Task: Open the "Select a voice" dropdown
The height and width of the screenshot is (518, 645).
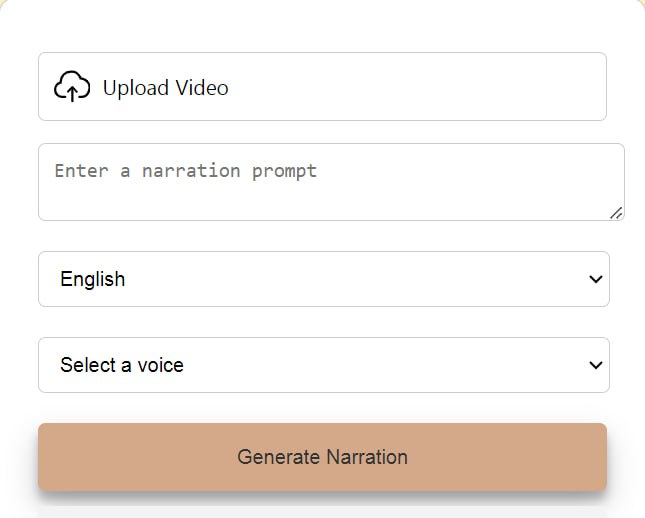Action: [x=323, y=365]
